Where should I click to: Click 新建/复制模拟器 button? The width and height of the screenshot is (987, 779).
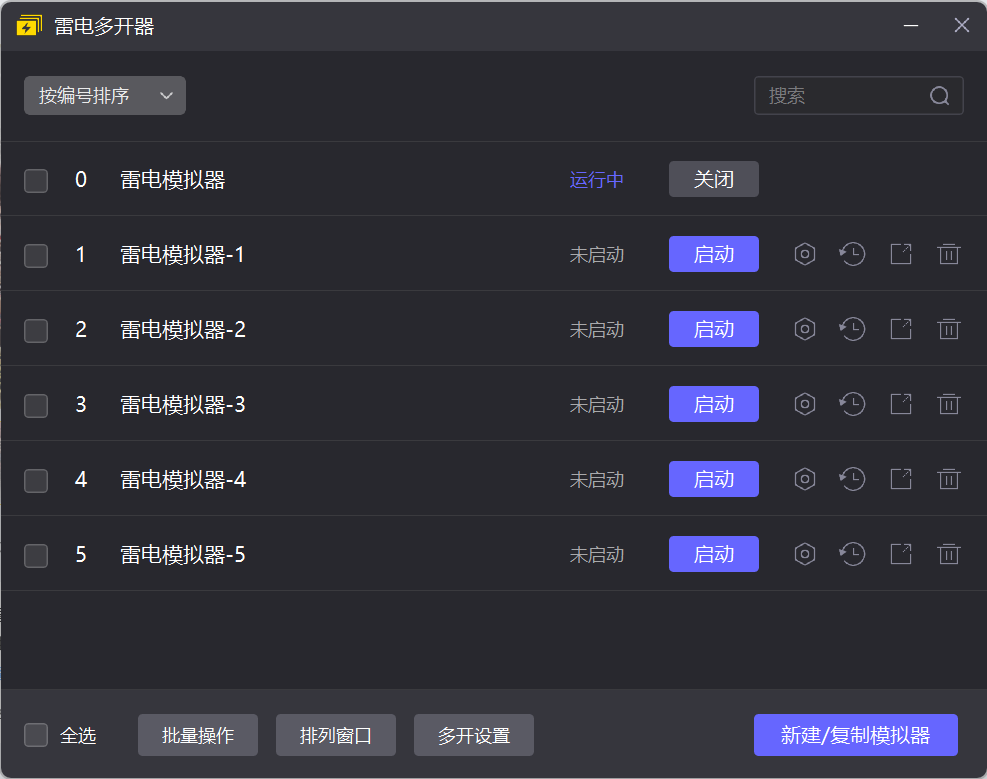click(856, 735)
